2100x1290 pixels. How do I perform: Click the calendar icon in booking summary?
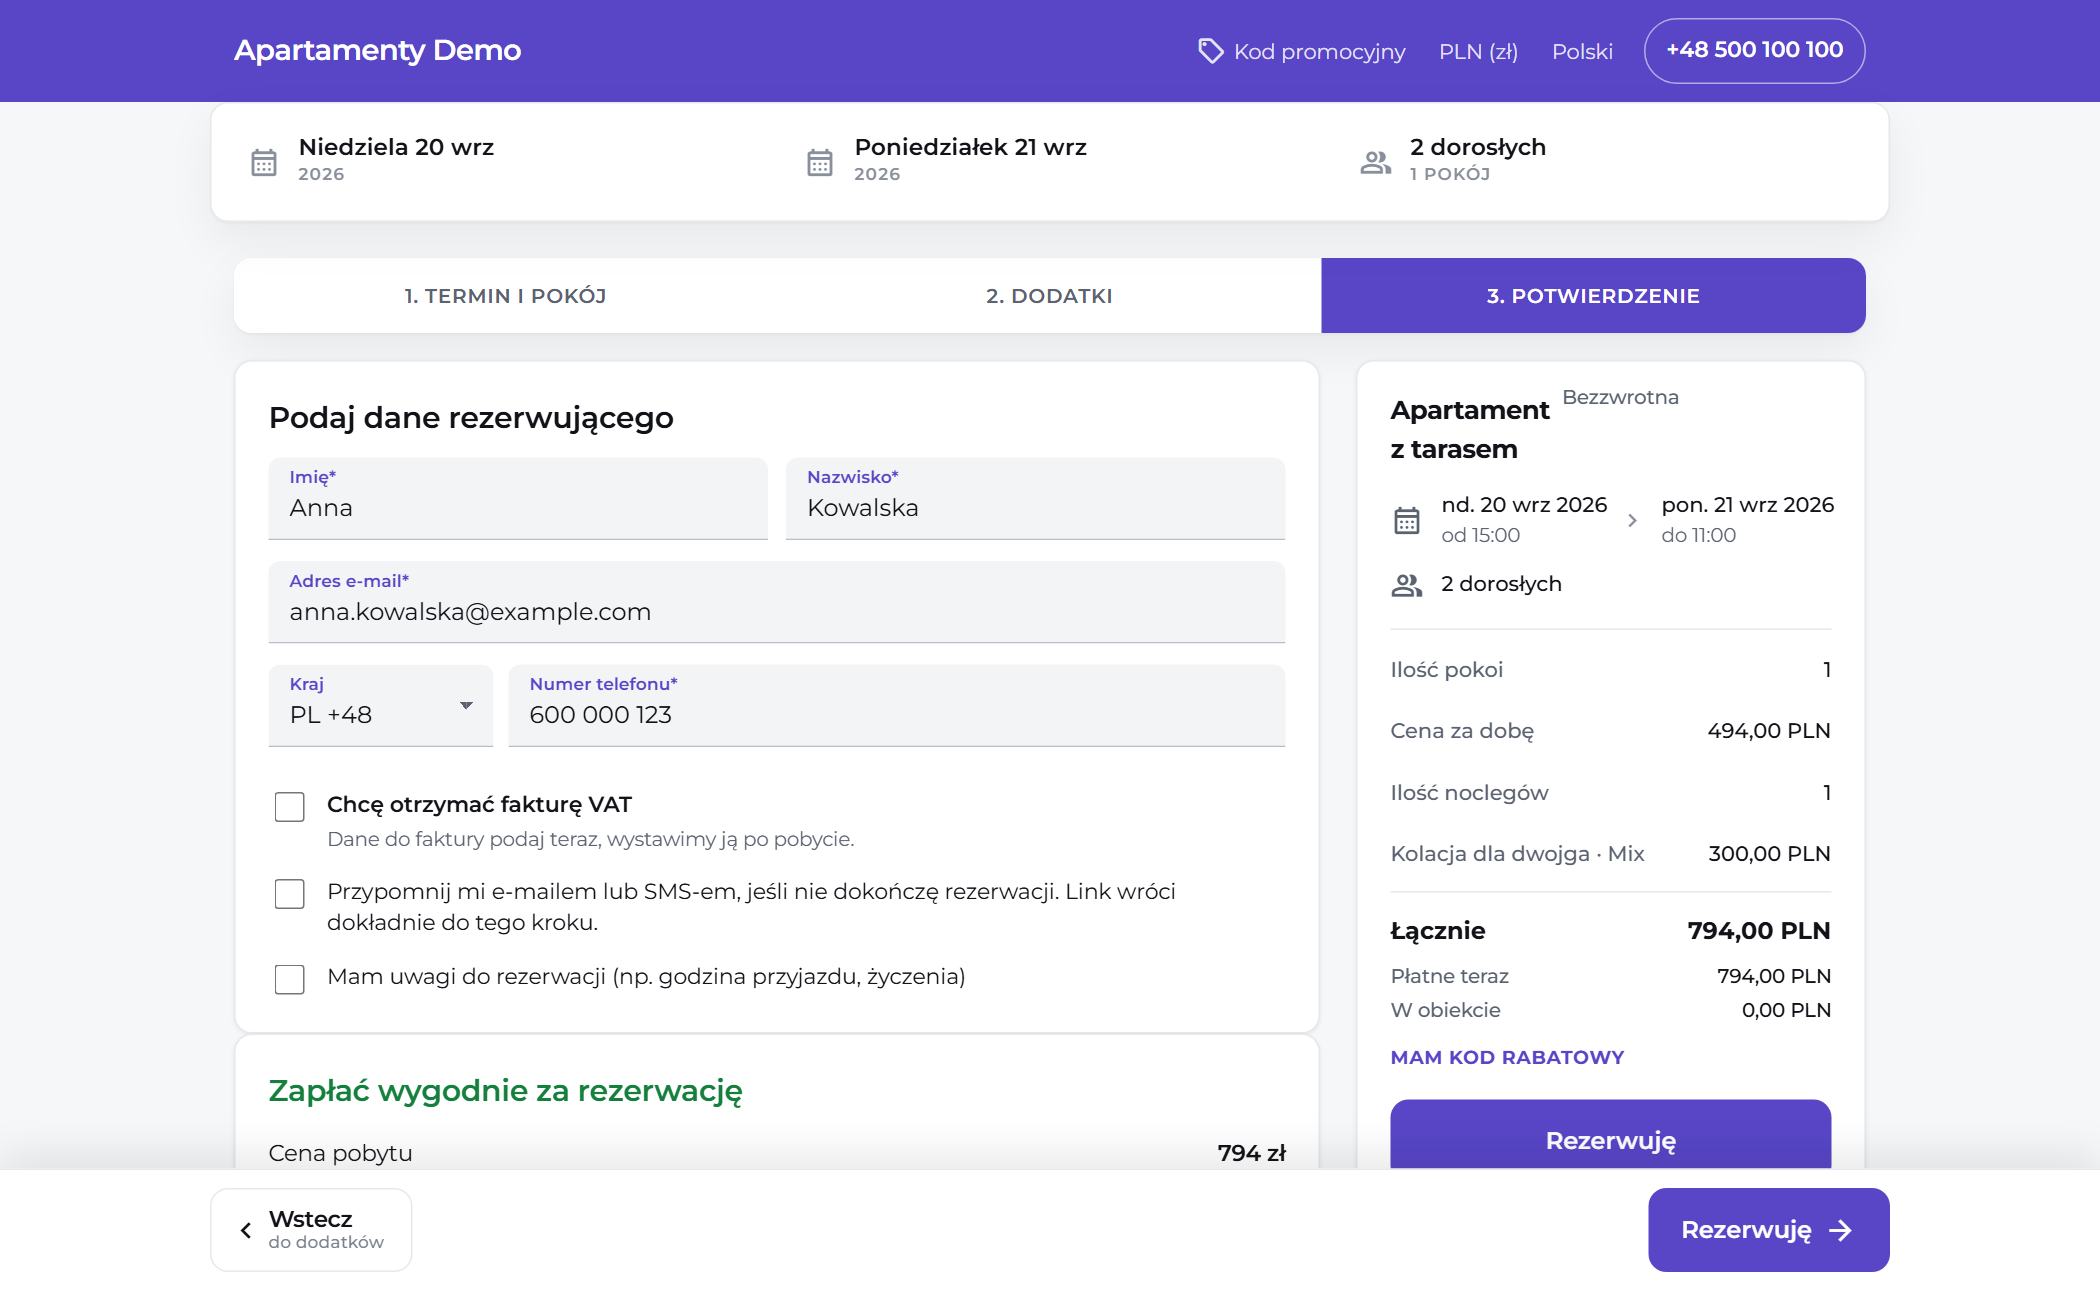click(1407, 520)
